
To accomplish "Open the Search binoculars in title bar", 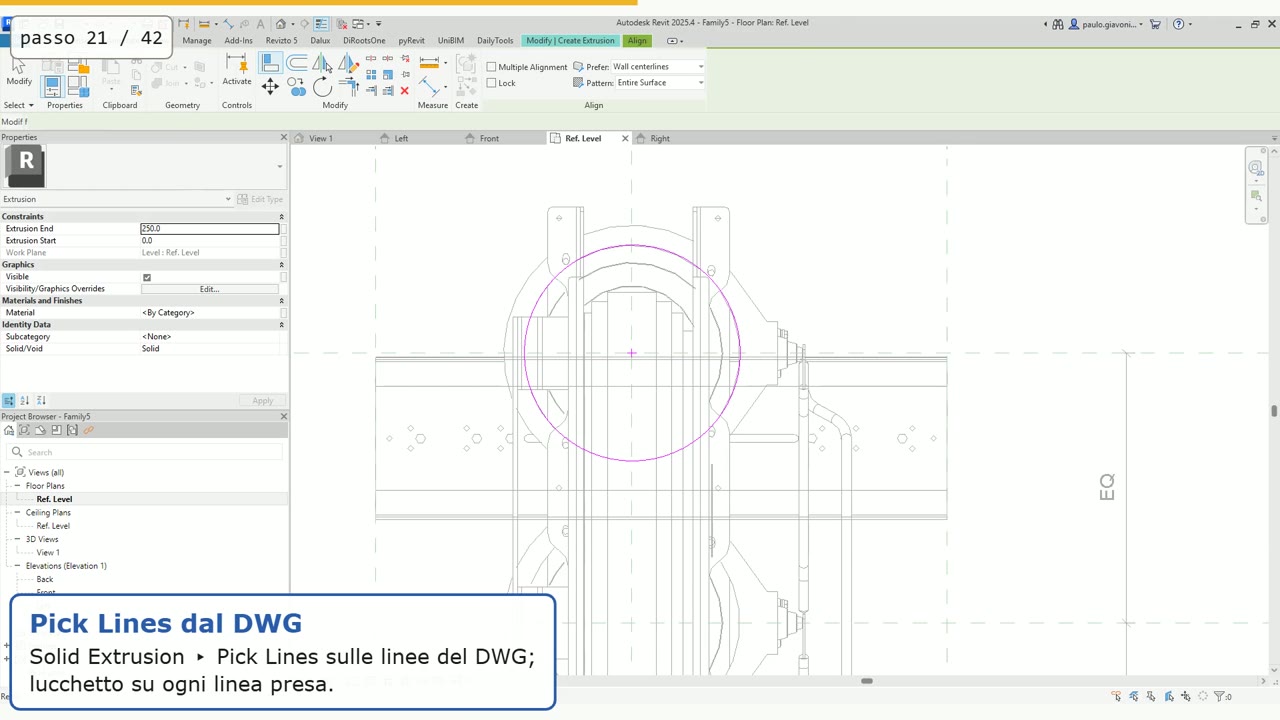I will point(1057,24).
